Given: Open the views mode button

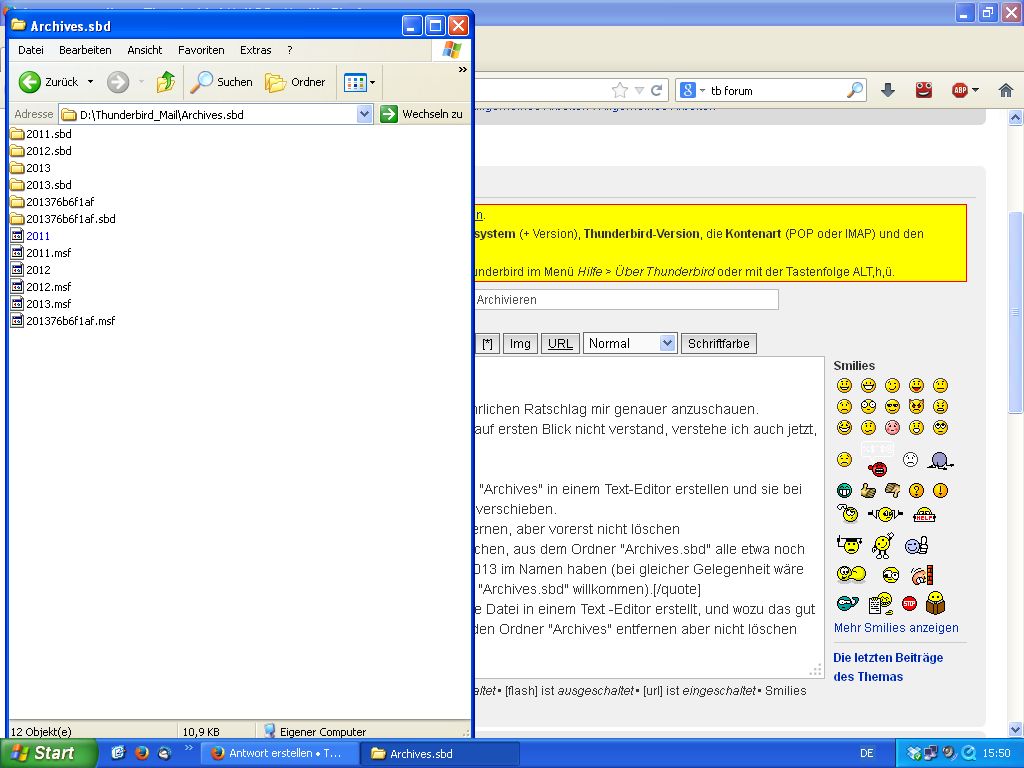Looking at the screenshot, I should (355, 83).
